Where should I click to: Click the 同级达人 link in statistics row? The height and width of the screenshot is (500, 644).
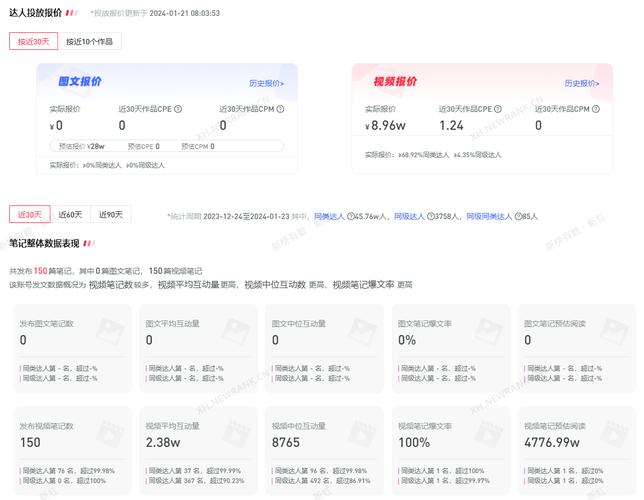click(408, 216)
